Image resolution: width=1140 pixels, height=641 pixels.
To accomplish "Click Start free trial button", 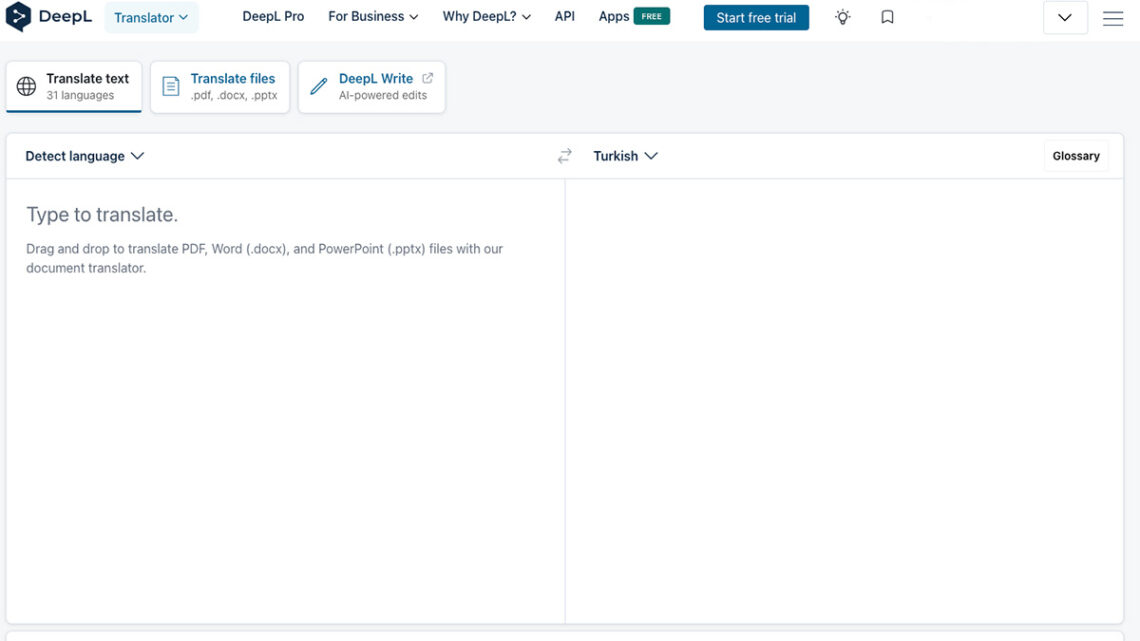I will pos(756,17).
